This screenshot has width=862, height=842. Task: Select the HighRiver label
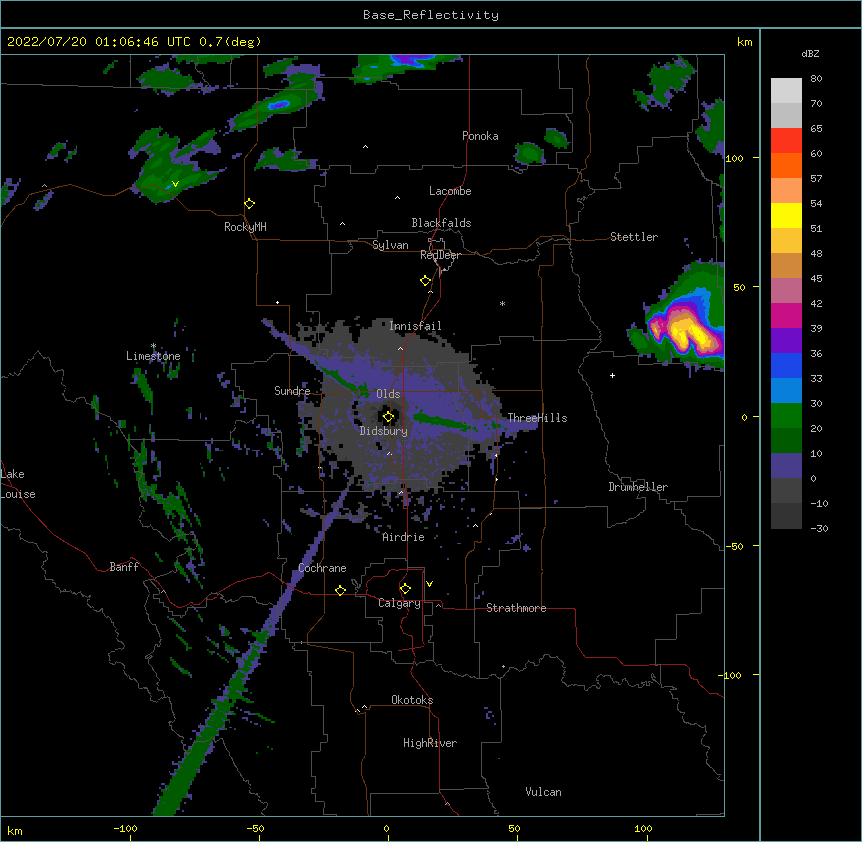(x=430, y=743)
